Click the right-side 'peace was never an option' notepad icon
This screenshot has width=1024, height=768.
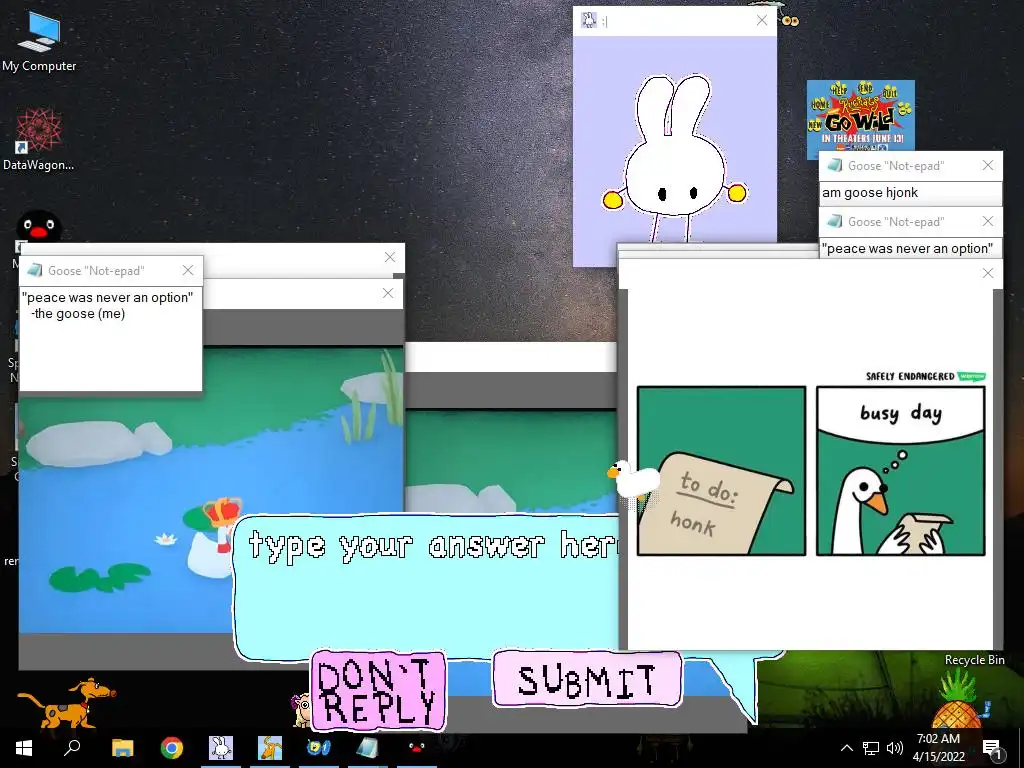[835, 221]
